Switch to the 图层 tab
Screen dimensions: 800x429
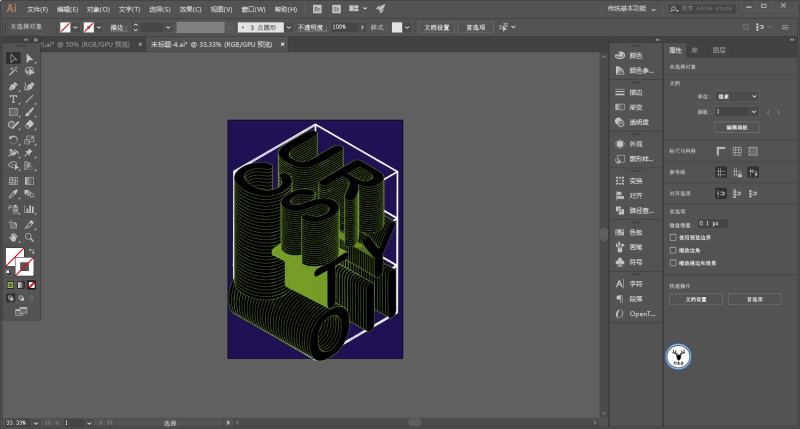(x=719, y=50)
